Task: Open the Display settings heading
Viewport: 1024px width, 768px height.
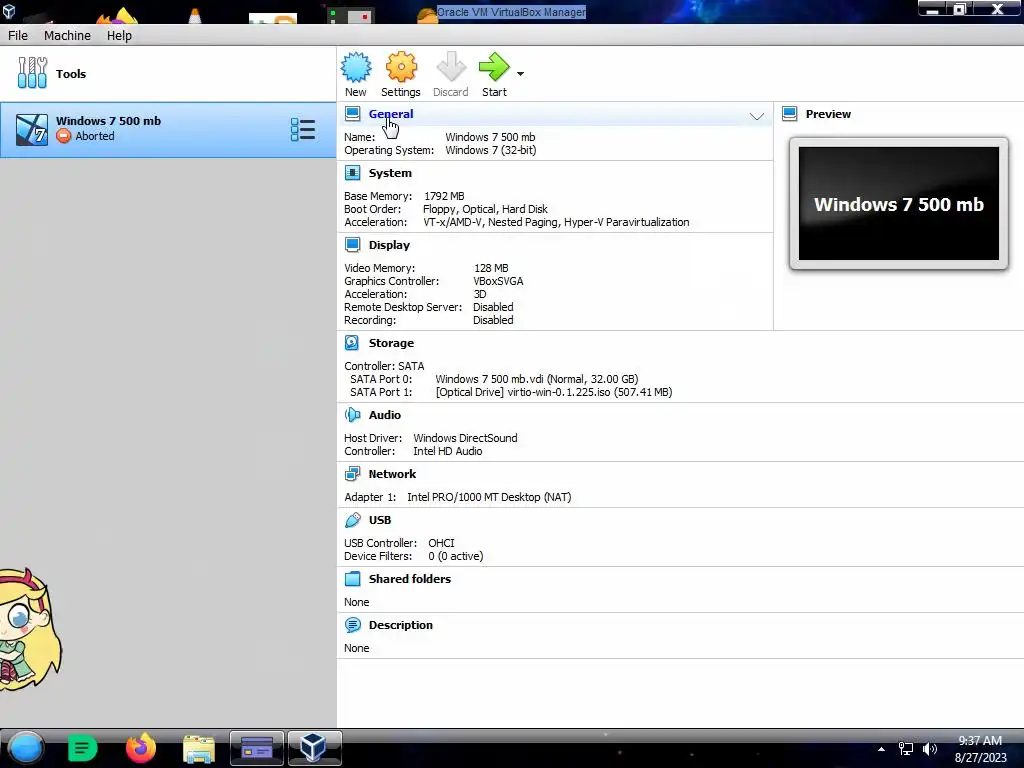Action: click(389, 245)
